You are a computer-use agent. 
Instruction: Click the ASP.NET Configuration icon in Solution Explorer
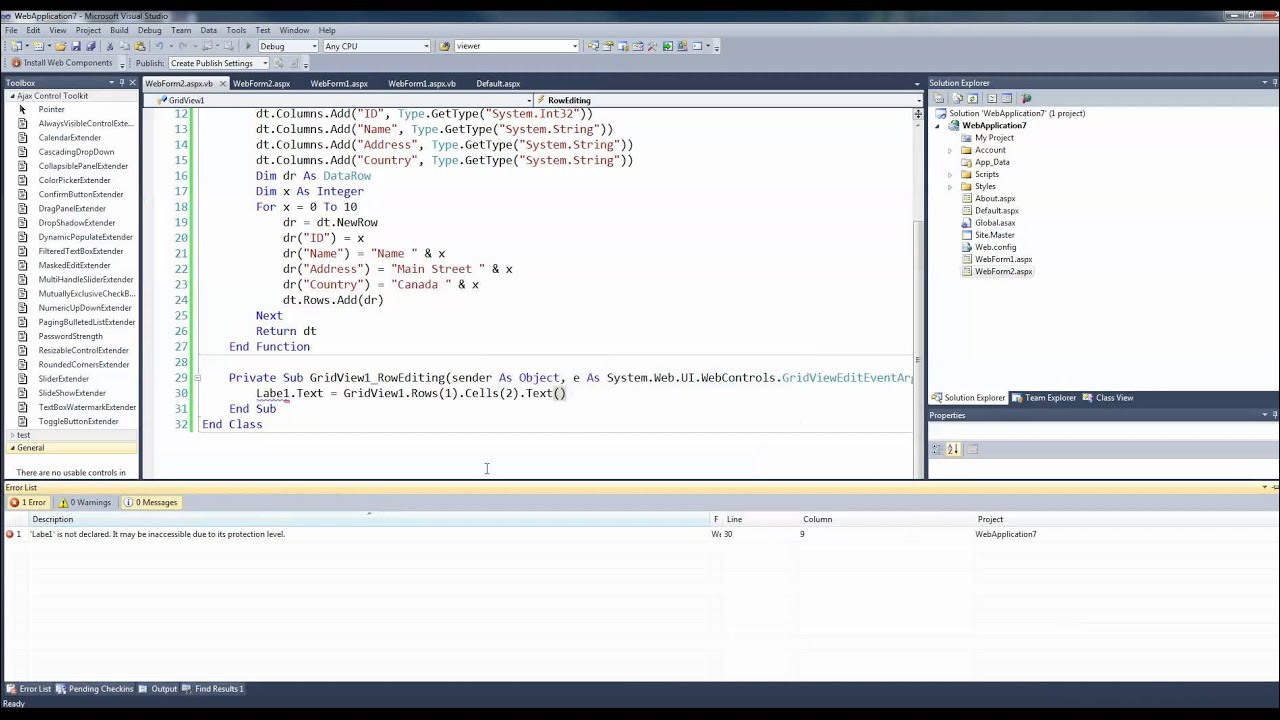[x=1026, y=98]
